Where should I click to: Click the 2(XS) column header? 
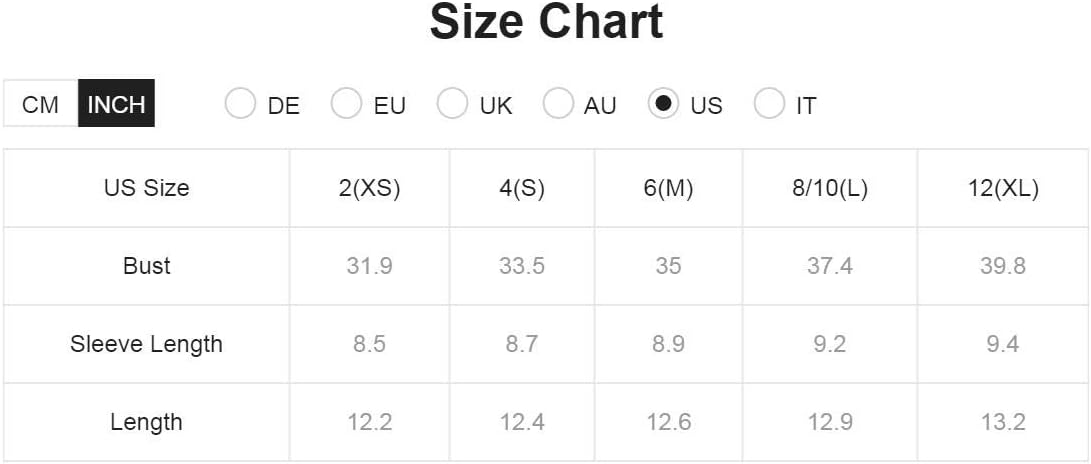coord(369,189)
